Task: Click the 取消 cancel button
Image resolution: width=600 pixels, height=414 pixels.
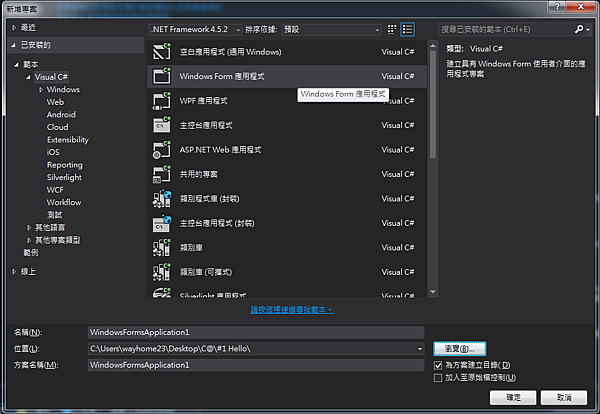Action: click(564, 398)
